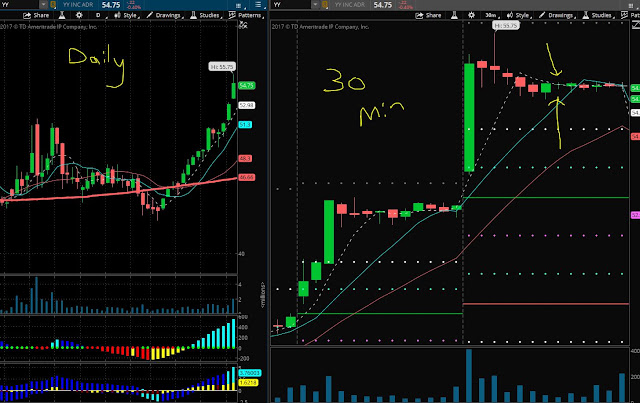The width and height of the screenshot is (640, 403).
Task: Open the grid layout icon in the left chart header
Action: 238,5
